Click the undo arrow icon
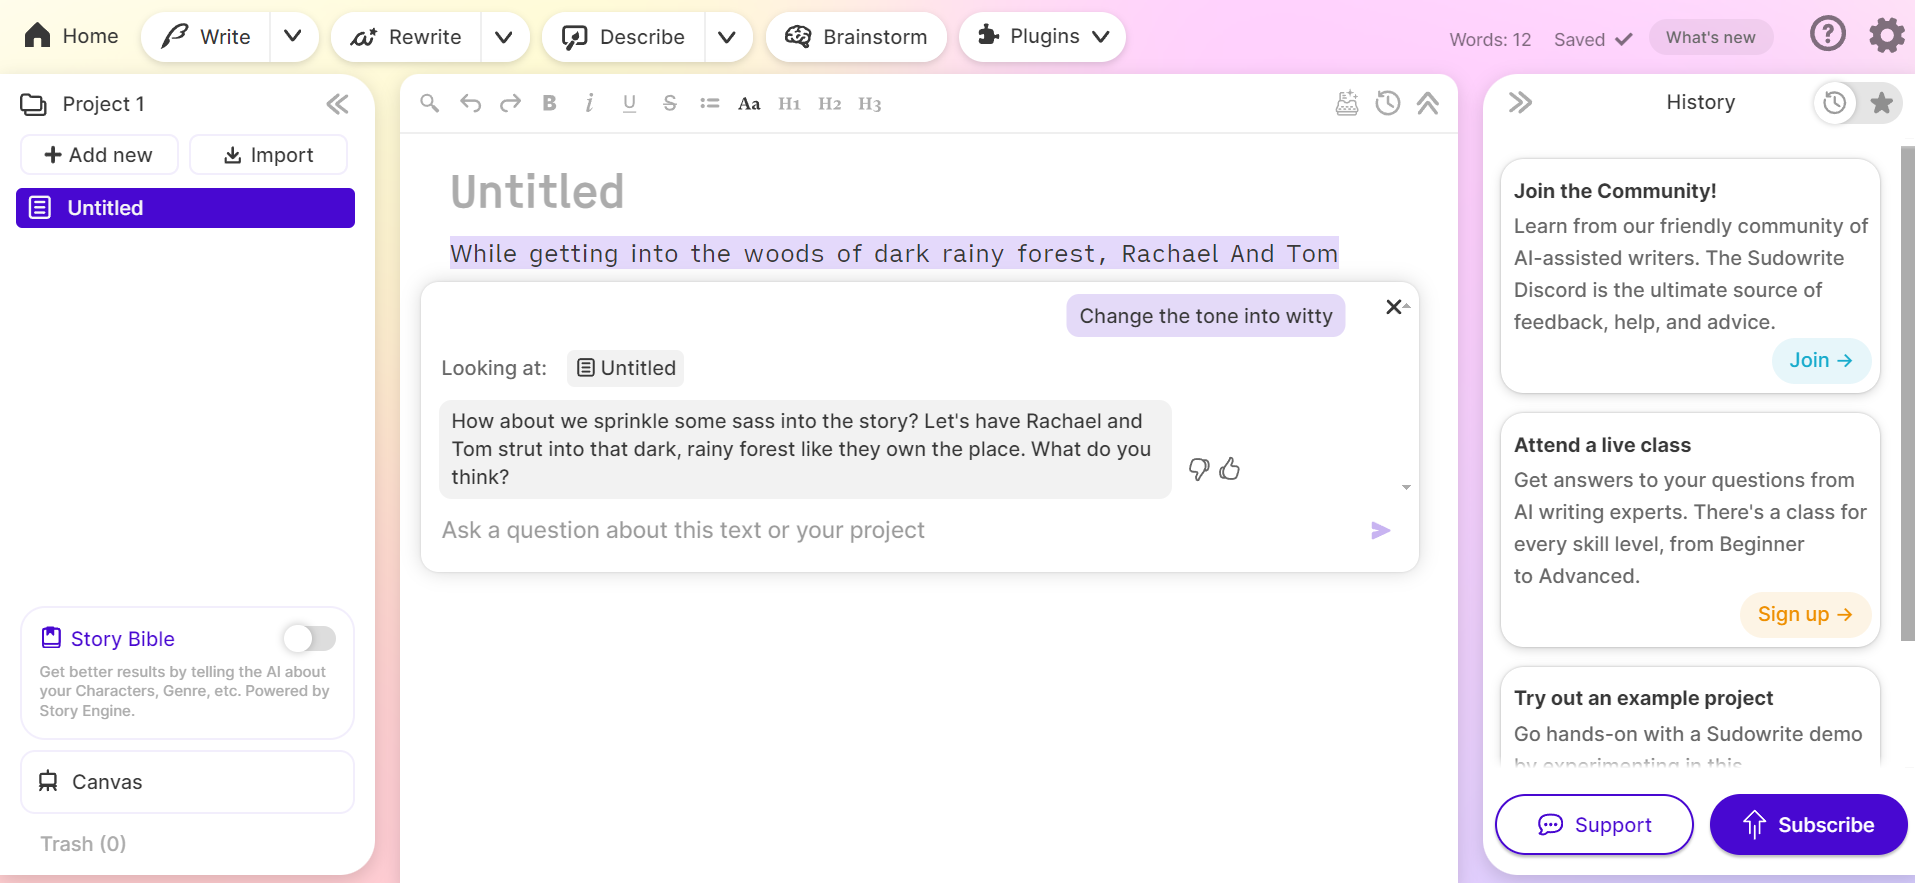Image resolution: width=1915 pixels, height=883 pixels. (470, 103)
